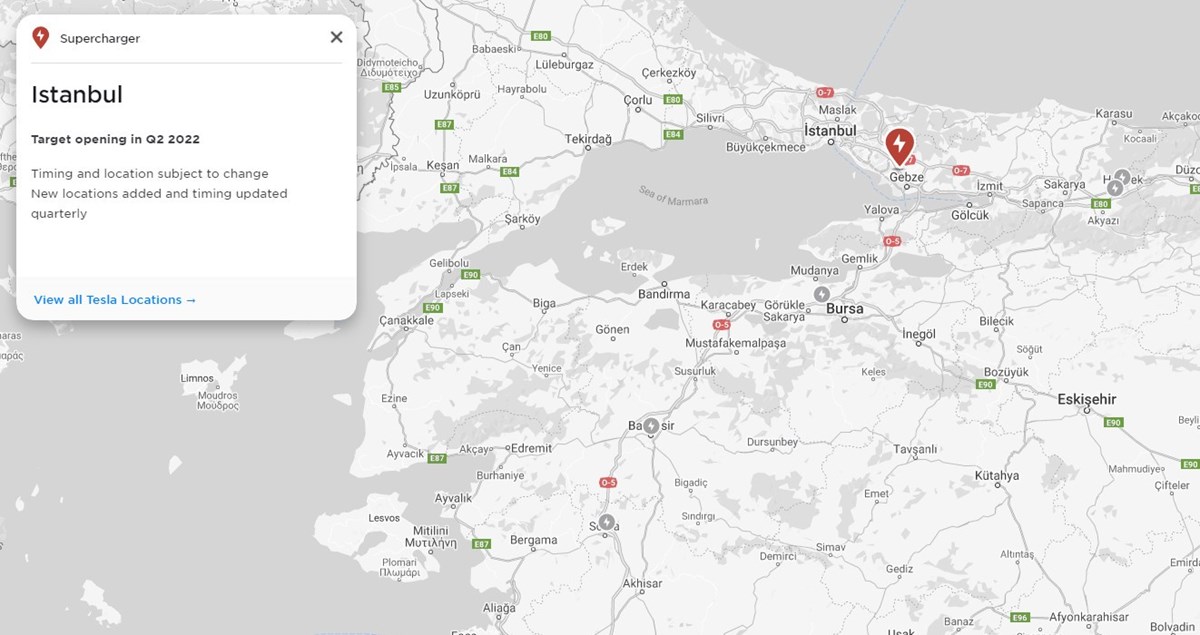
Task: Click the Karacabey map label
Action: click(728, 304)
